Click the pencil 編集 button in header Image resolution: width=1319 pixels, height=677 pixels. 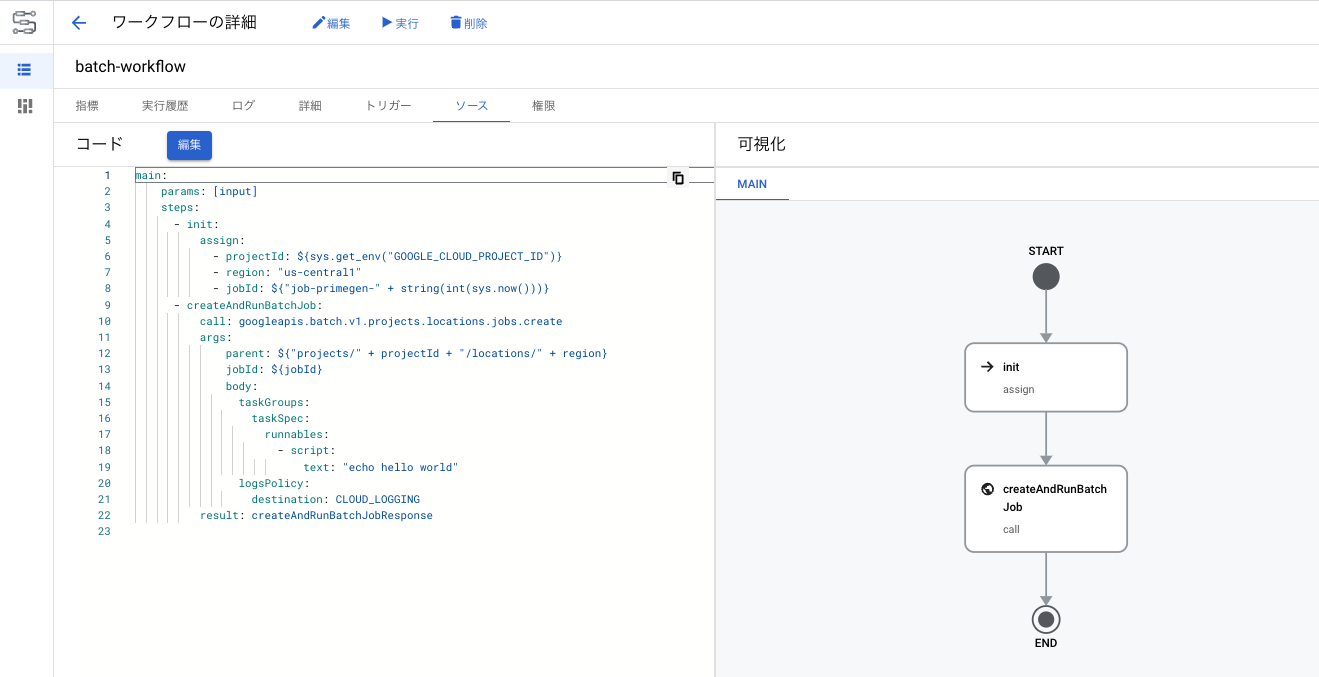(x=331, y=23)
